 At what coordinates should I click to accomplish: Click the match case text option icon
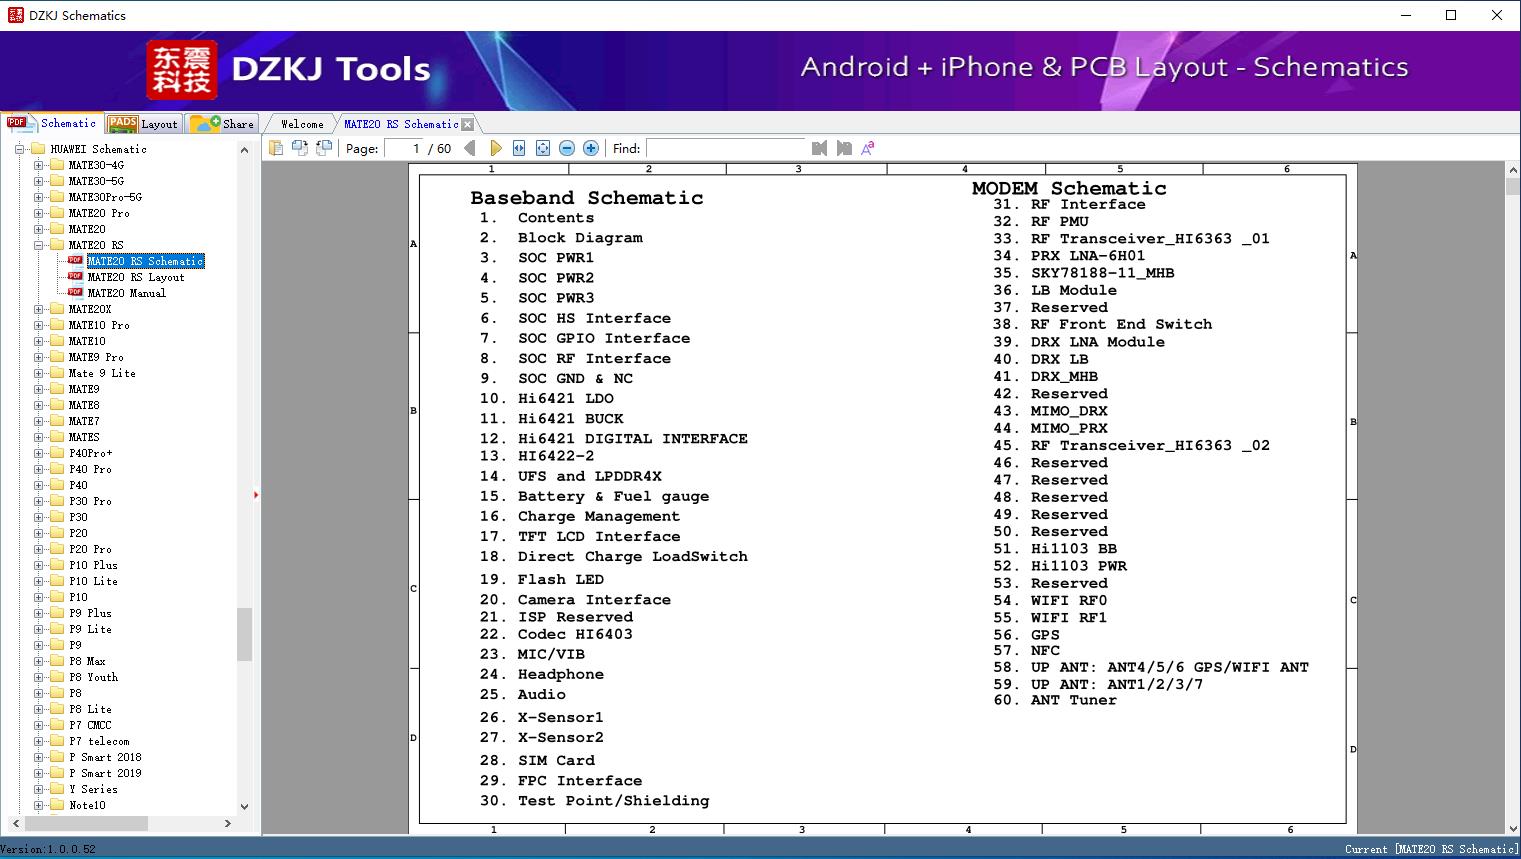coord(868,148)
